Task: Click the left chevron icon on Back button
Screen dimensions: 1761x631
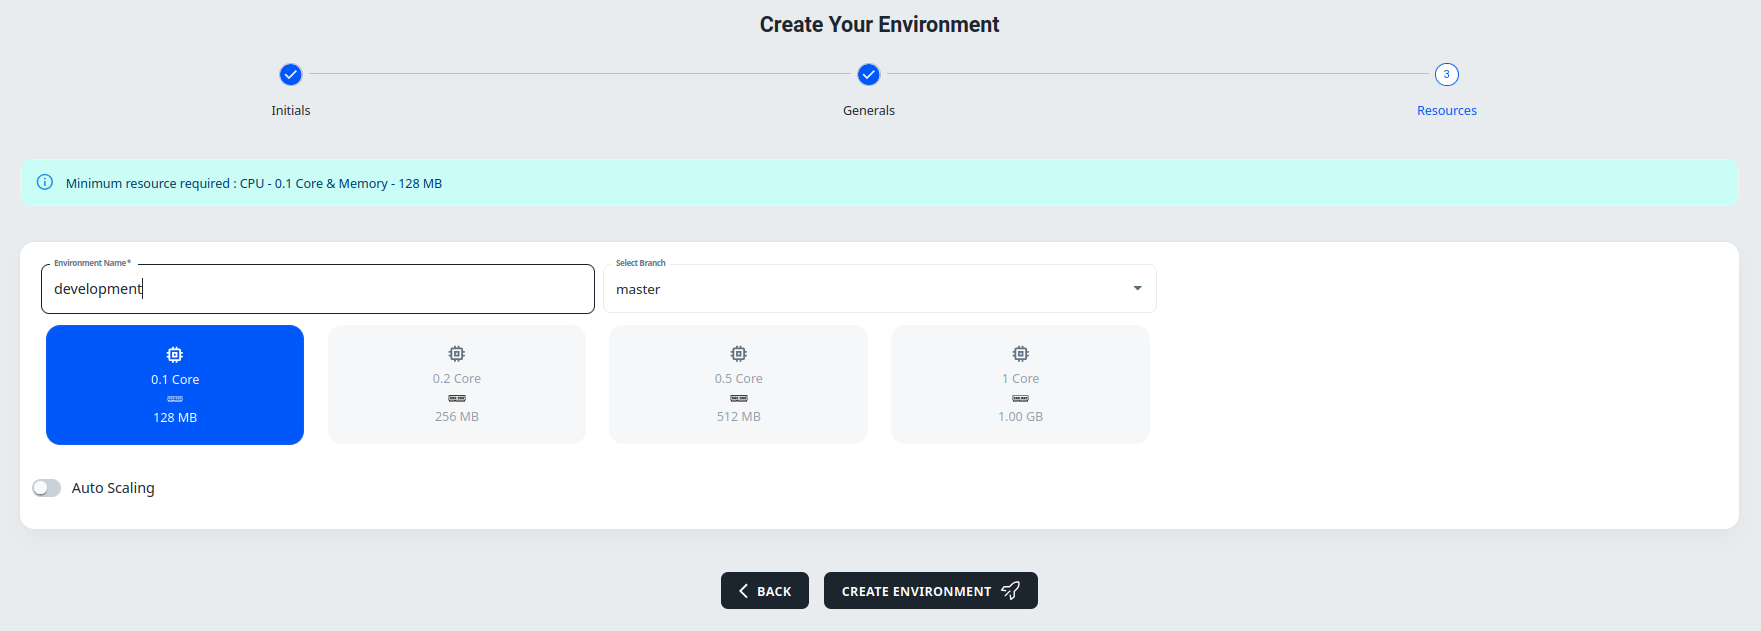Action: coord(743,591)
